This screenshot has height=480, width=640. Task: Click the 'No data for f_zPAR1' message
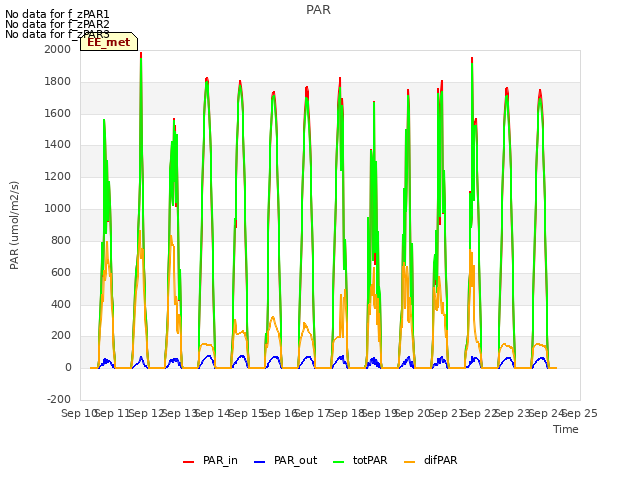[x=57, y=15]
